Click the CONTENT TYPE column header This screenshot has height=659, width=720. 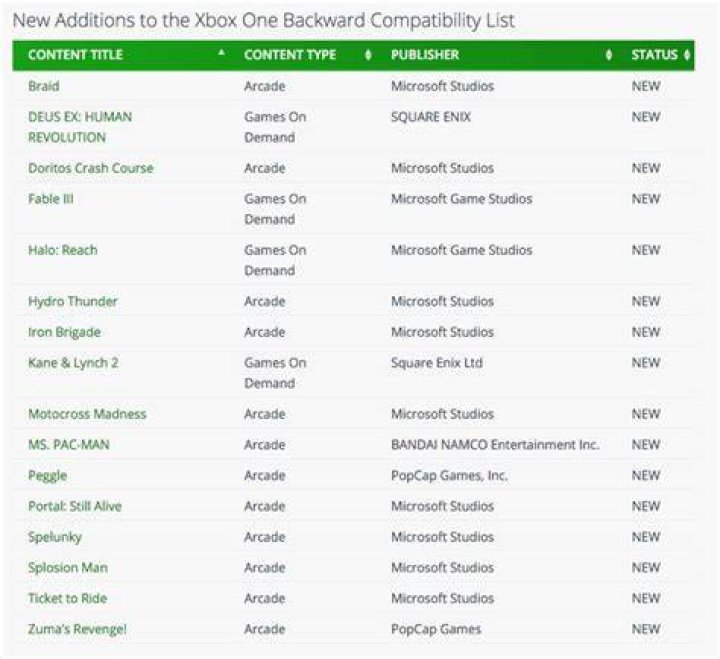(290, 55)
